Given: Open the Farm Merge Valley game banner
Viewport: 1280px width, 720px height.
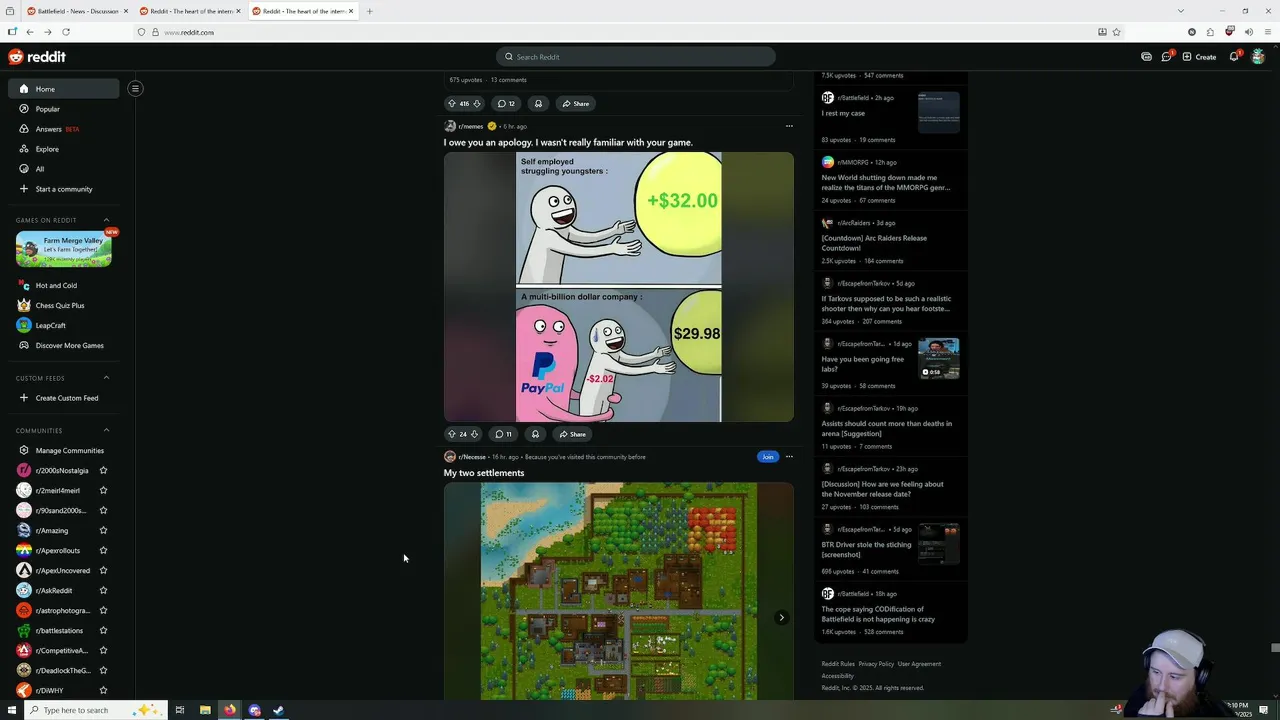Looking at the screenshot, I should [x=63, y=249].
